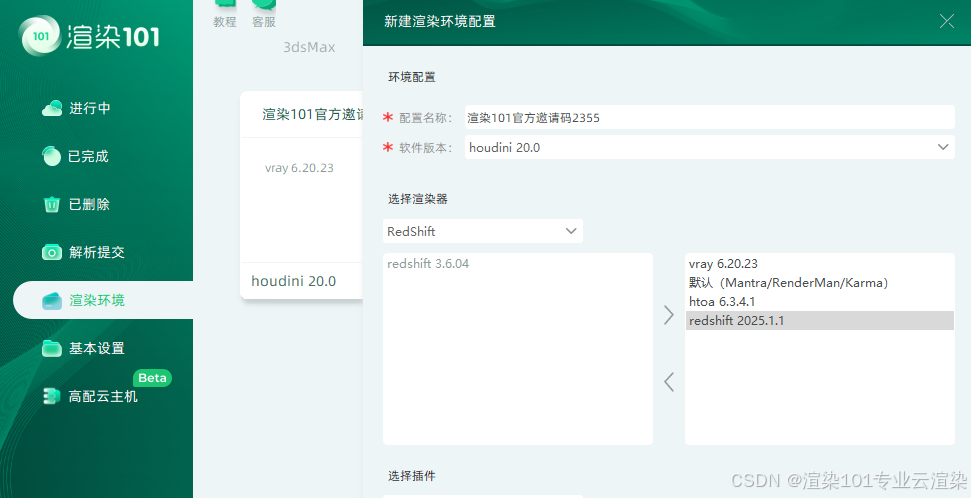Open 高配云主机 Beta page
Viewport: 971px width, 498px height.
(x=103, y=396)
